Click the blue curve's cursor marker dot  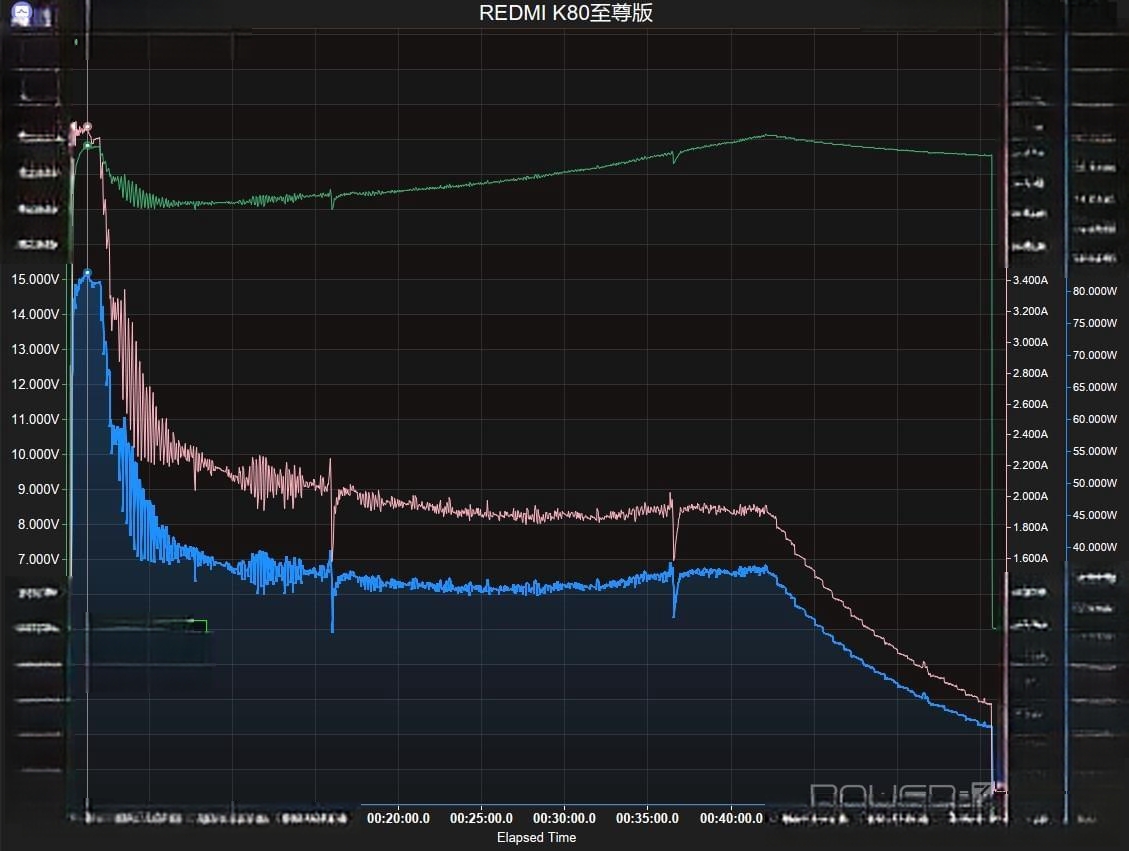pyautogui.click(x=88, y=273)
